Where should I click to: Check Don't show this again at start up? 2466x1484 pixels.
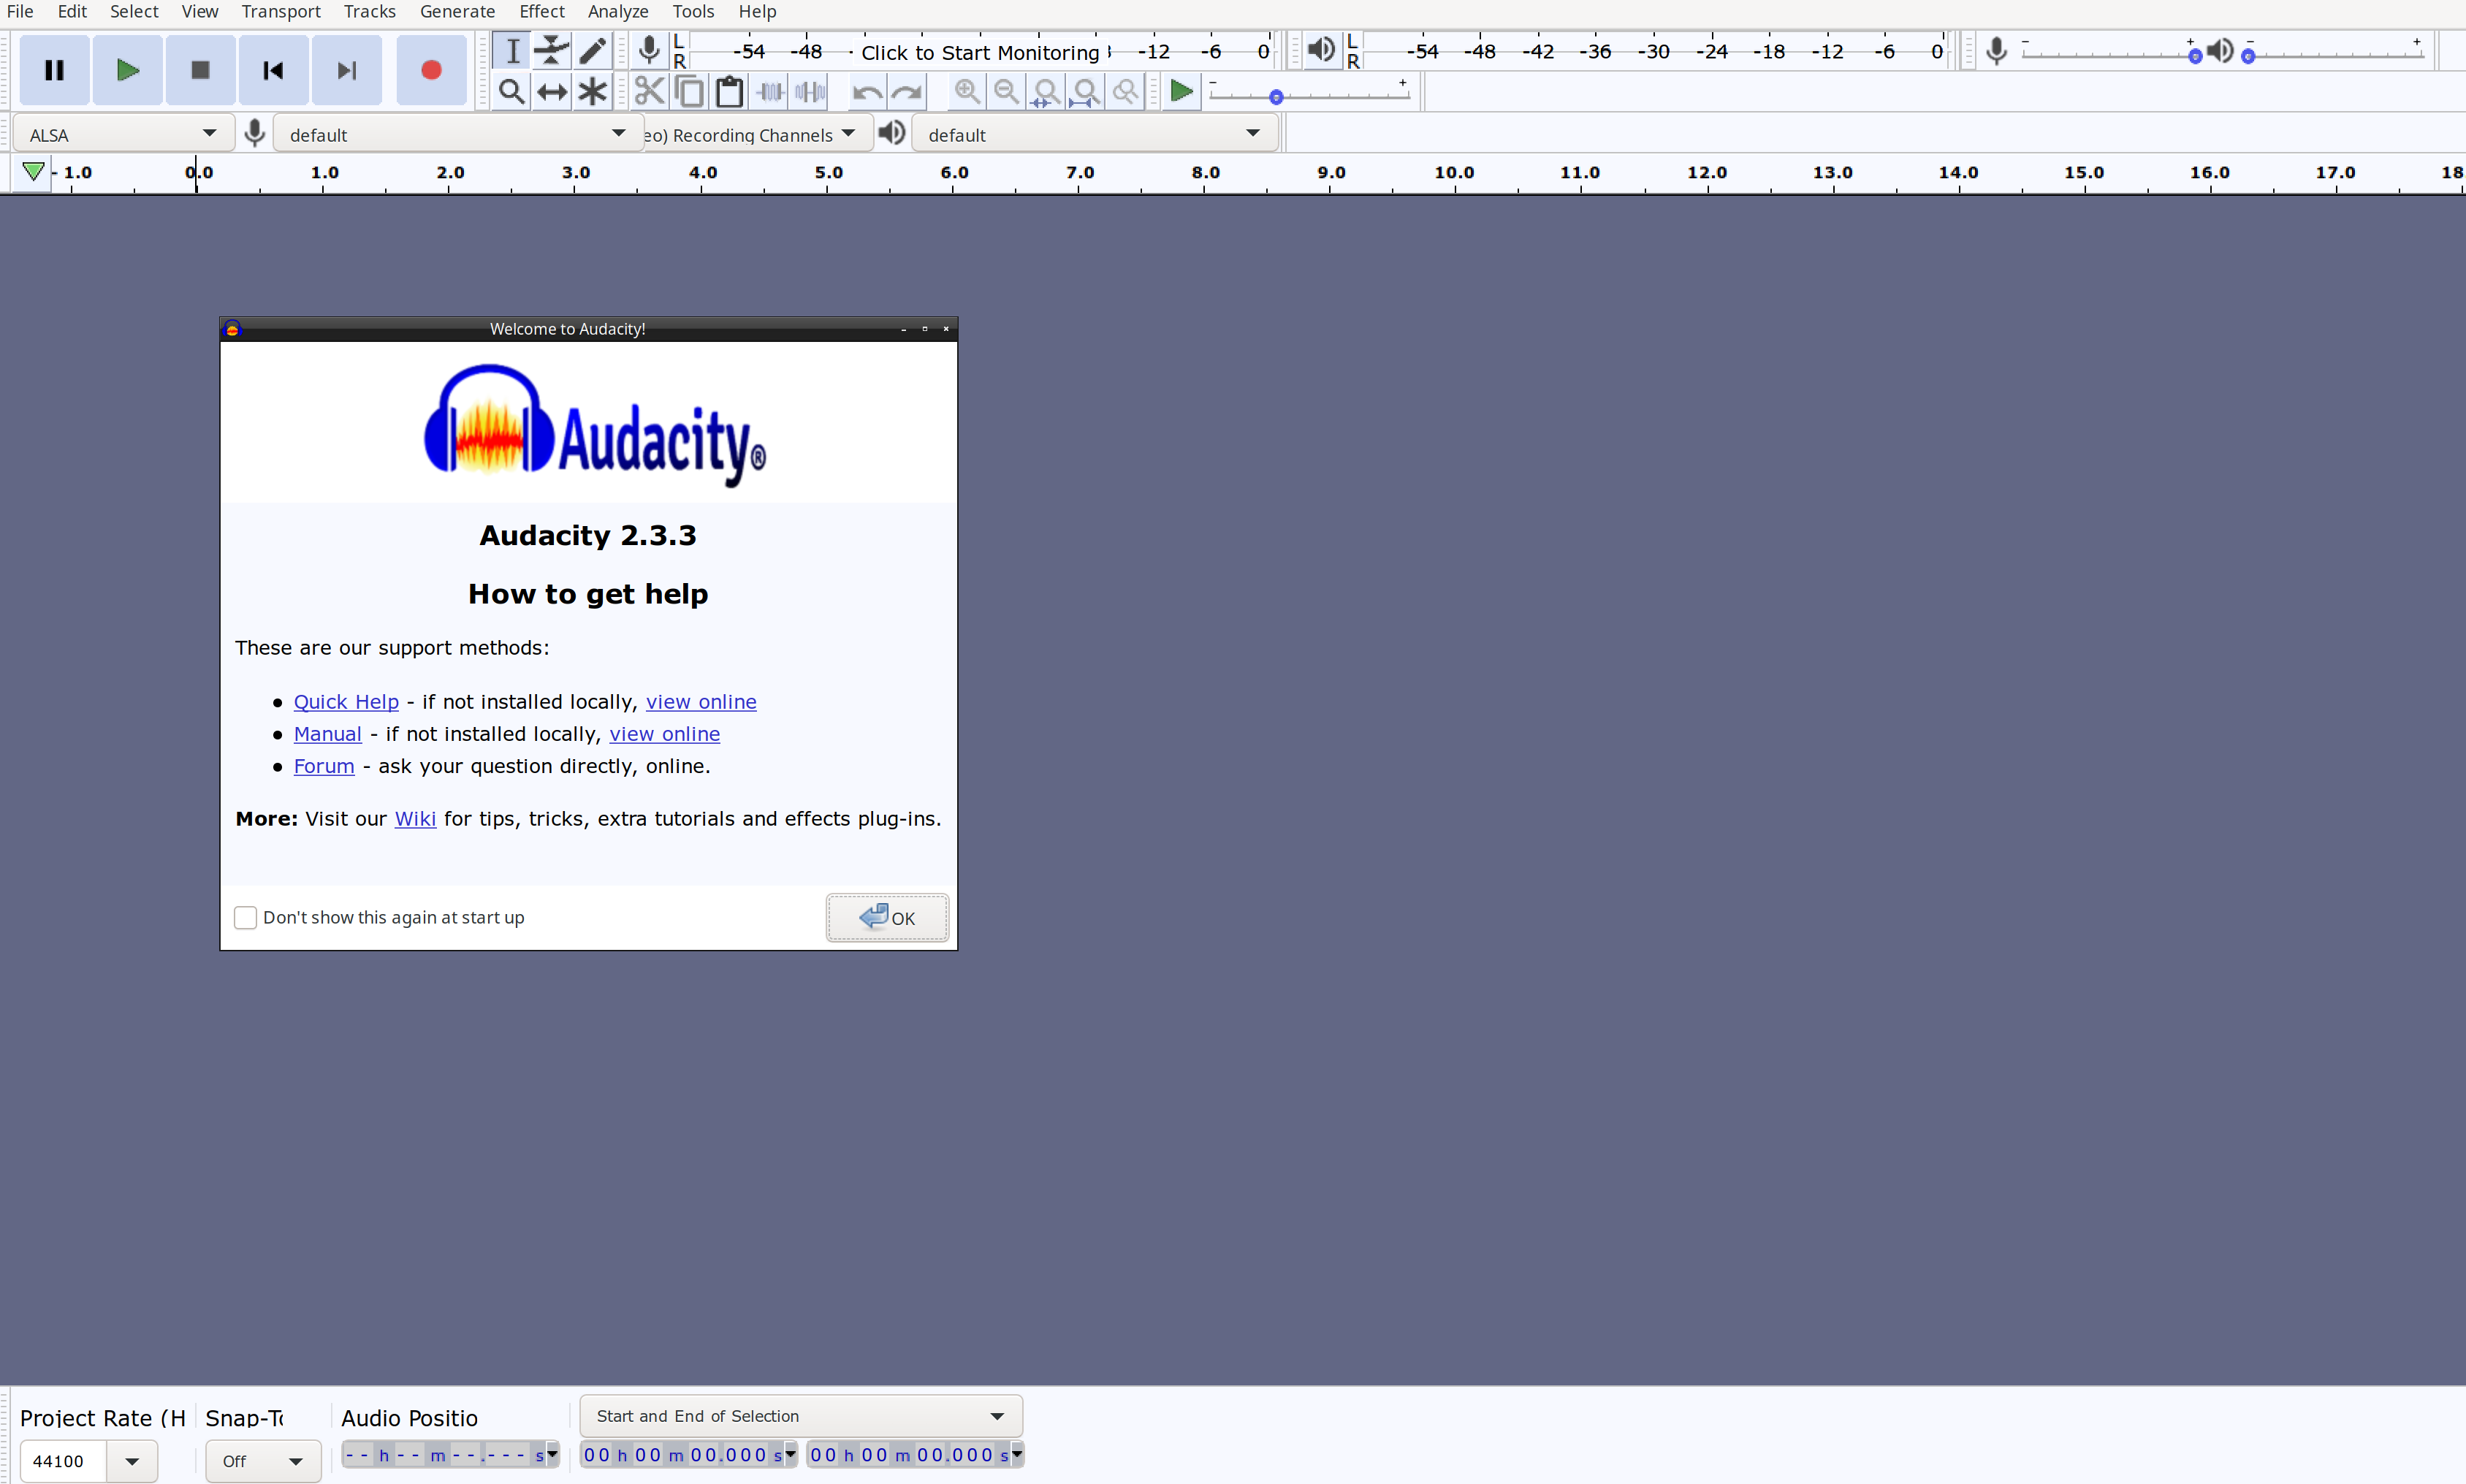coord(246,917)
